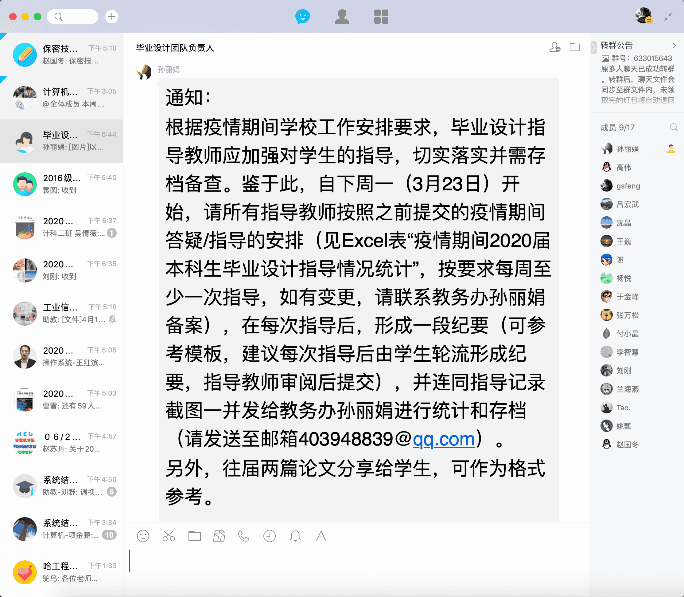Open font settings 'A' icon

coord(321,536)
